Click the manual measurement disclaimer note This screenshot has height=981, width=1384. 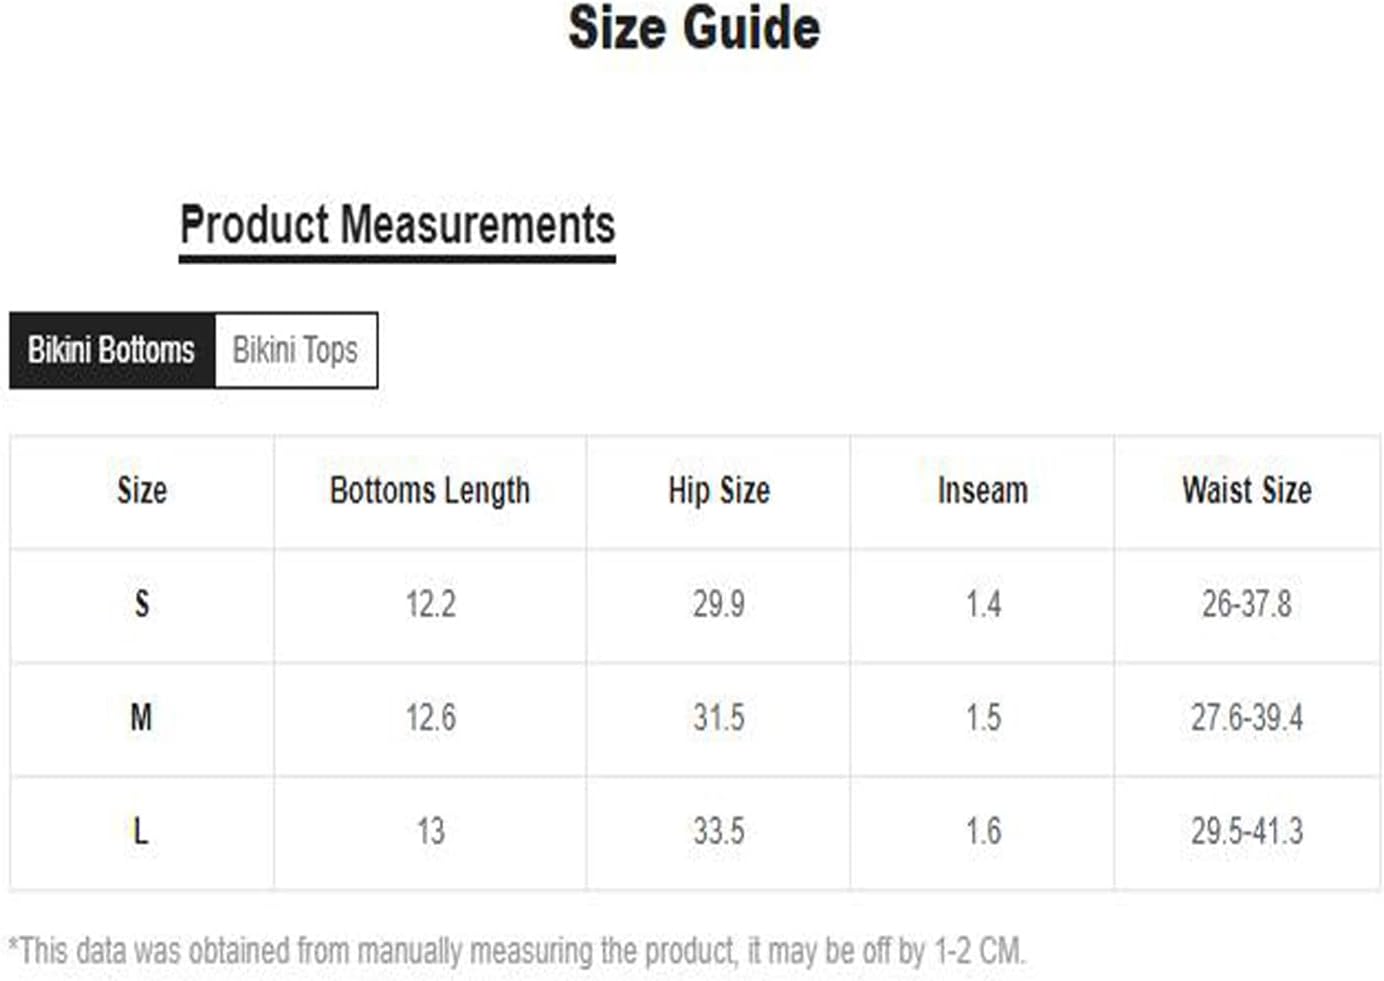coord(517,951)
